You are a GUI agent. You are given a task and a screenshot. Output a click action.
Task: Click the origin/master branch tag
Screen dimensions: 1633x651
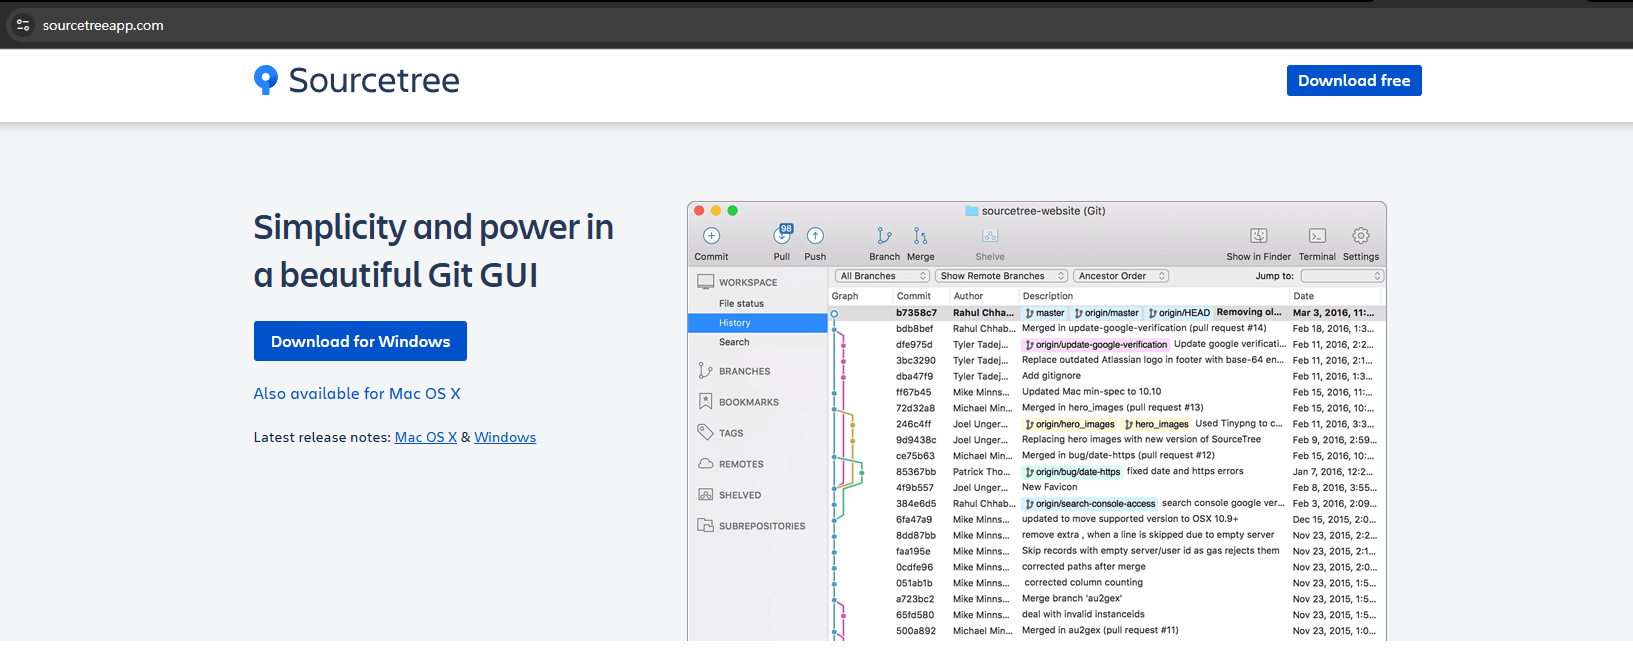click(x=1107, y=313)
